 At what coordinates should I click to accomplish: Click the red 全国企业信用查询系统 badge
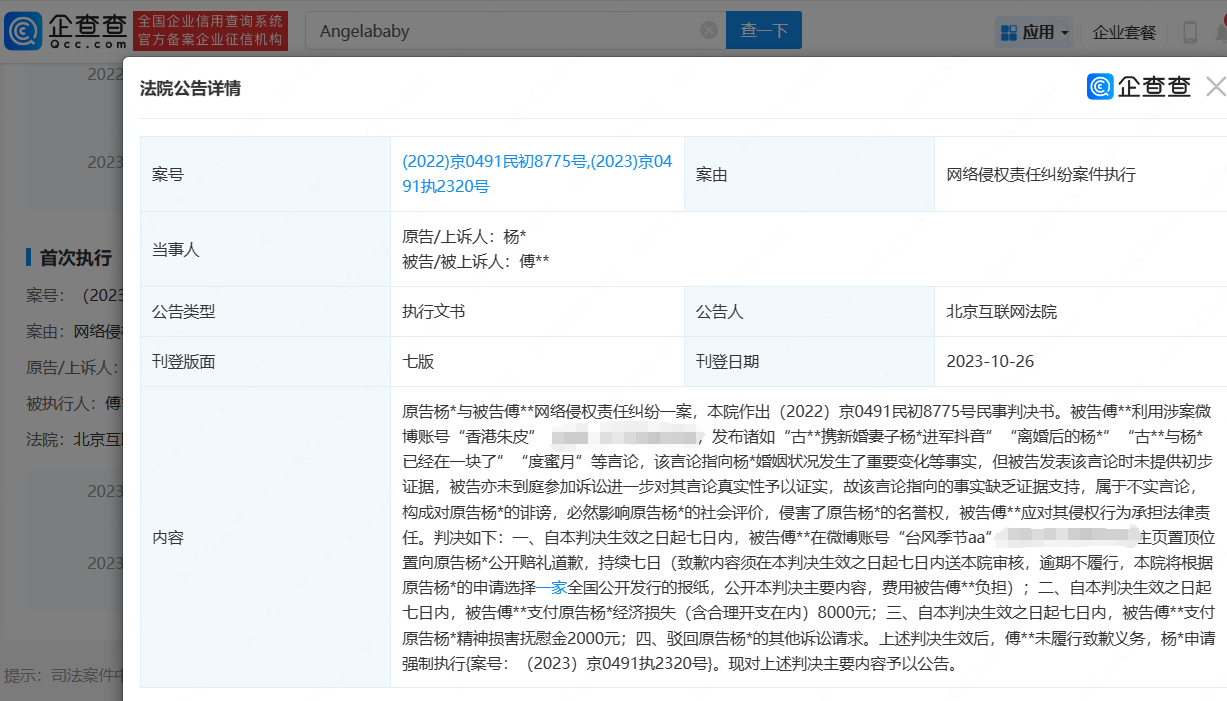pos(210,31)
